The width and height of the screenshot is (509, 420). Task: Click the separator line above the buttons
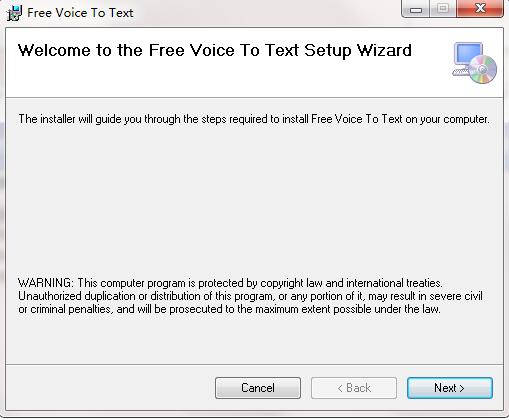254,364
